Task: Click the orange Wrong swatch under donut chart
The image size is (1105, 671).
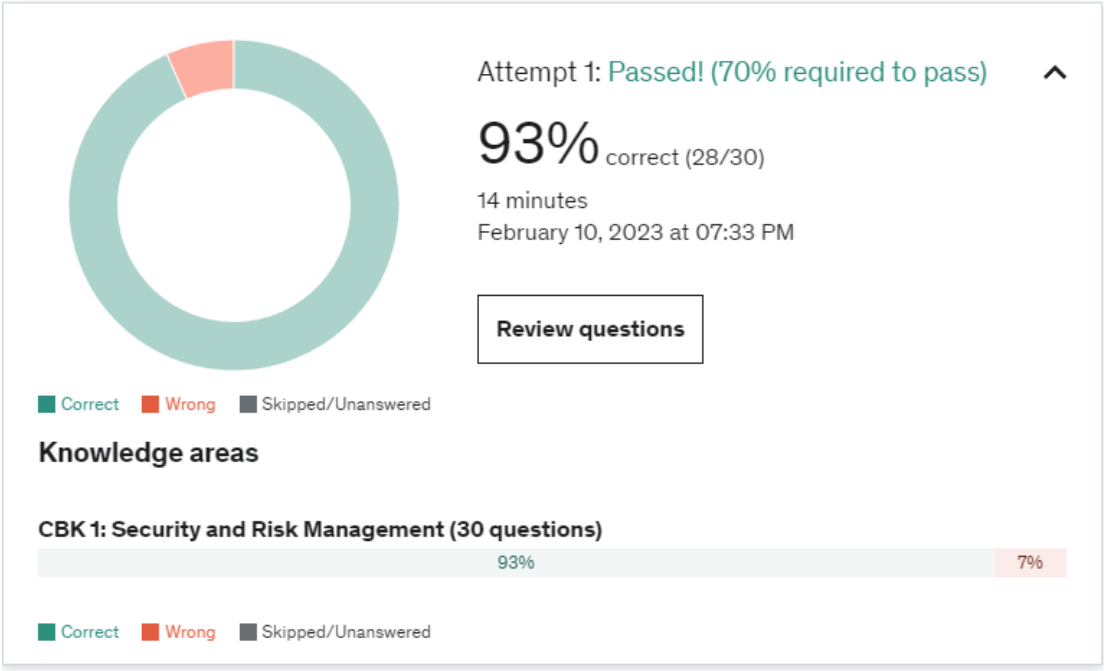Action: (x=150, y=405)
